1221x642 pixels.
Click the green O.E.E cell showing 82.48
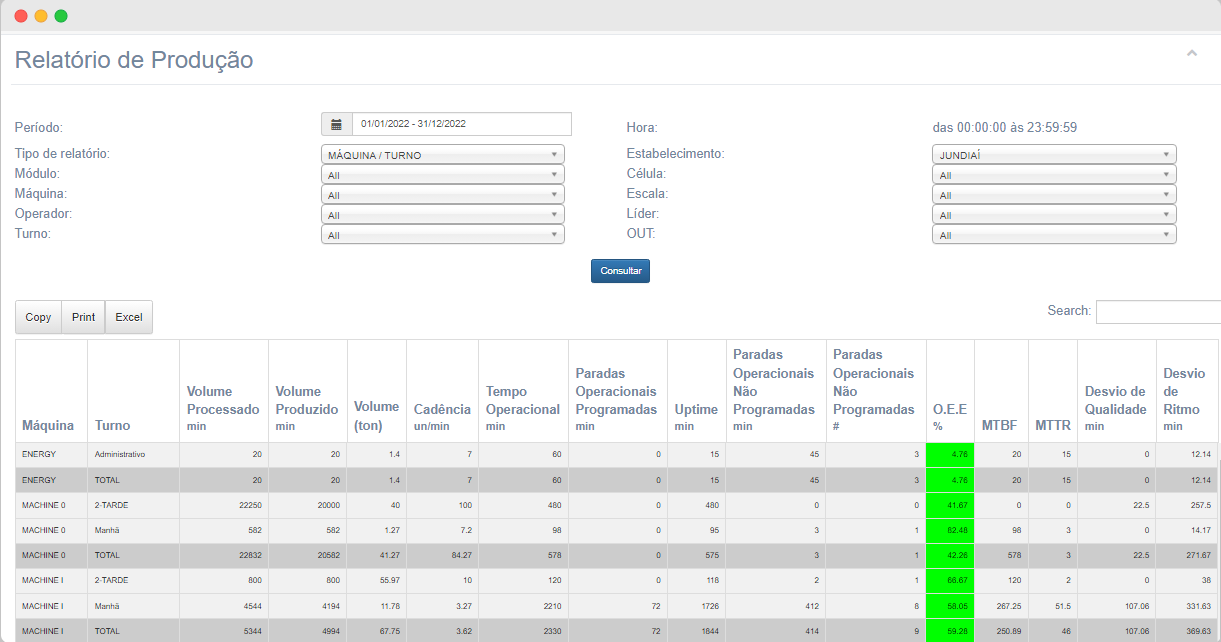coord(949,530)
